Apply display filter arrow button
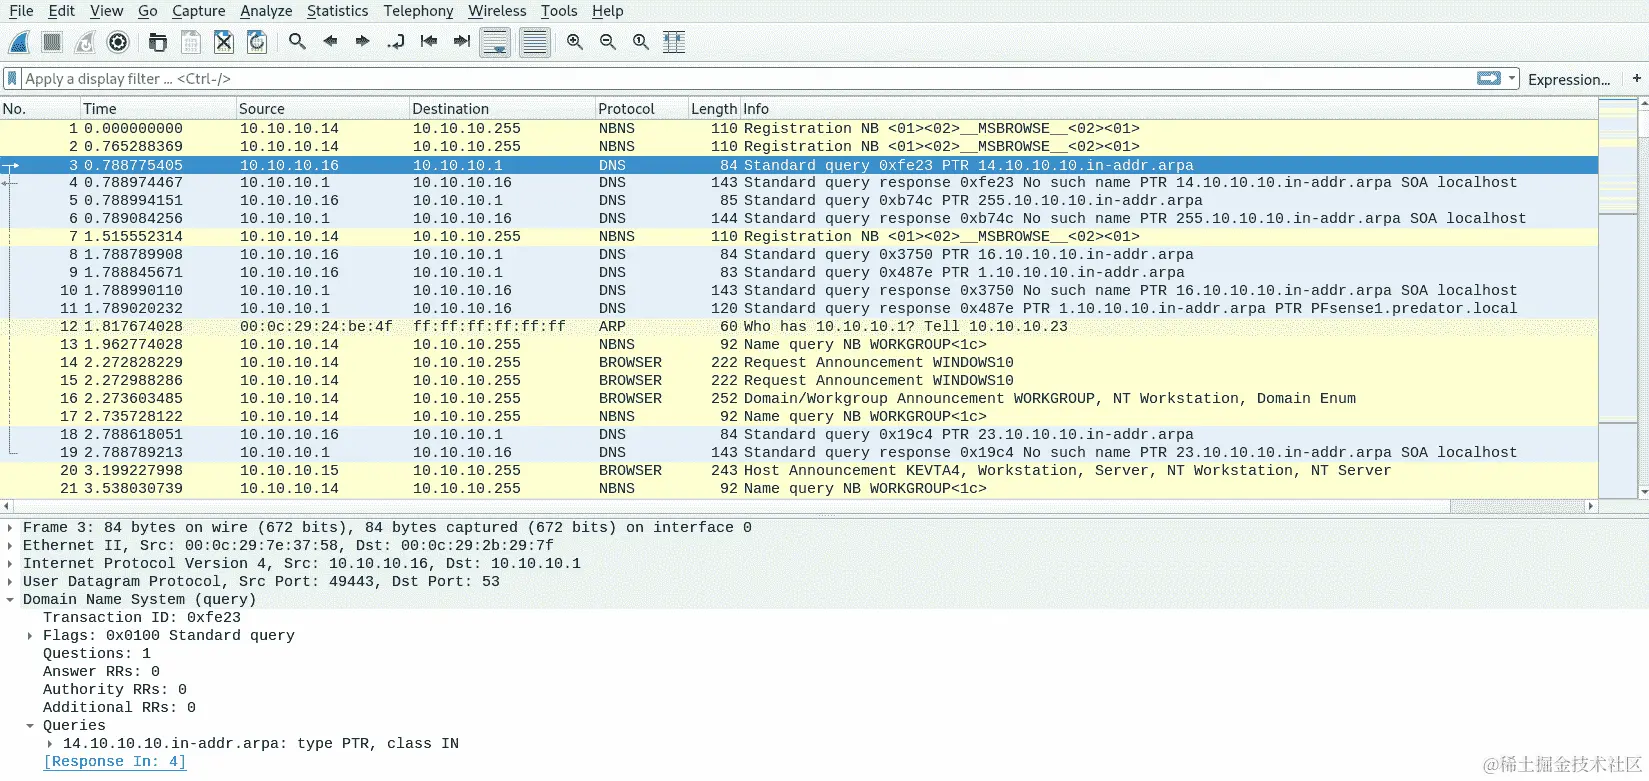This screenshot has width=1649, height=781. coord(1489,78)
